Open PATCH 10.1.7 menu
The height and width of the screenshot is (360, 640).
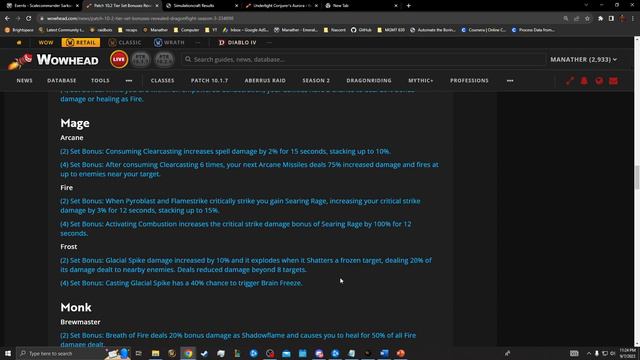209,80
